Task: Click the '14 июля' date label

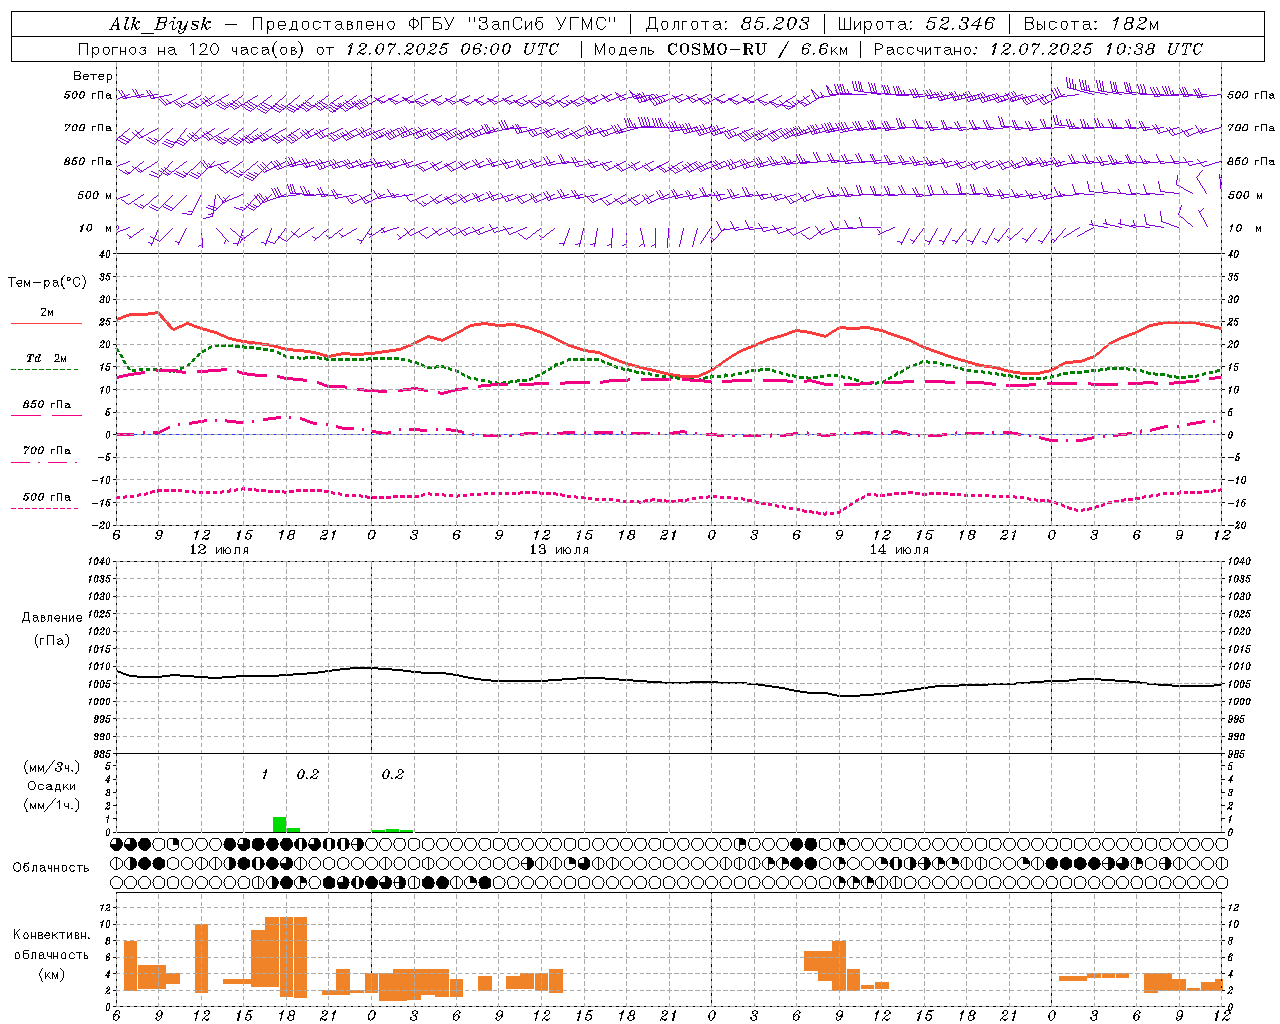Action: (x=899, y=550)
